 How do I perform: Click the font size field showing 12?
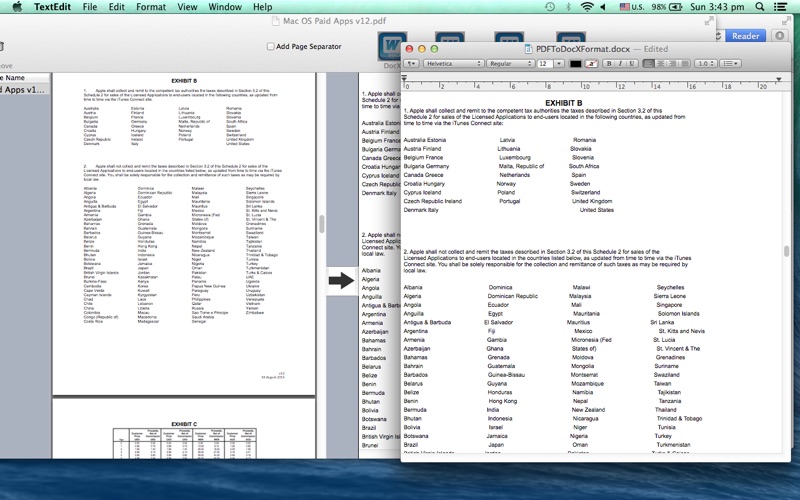click(544, 64)
